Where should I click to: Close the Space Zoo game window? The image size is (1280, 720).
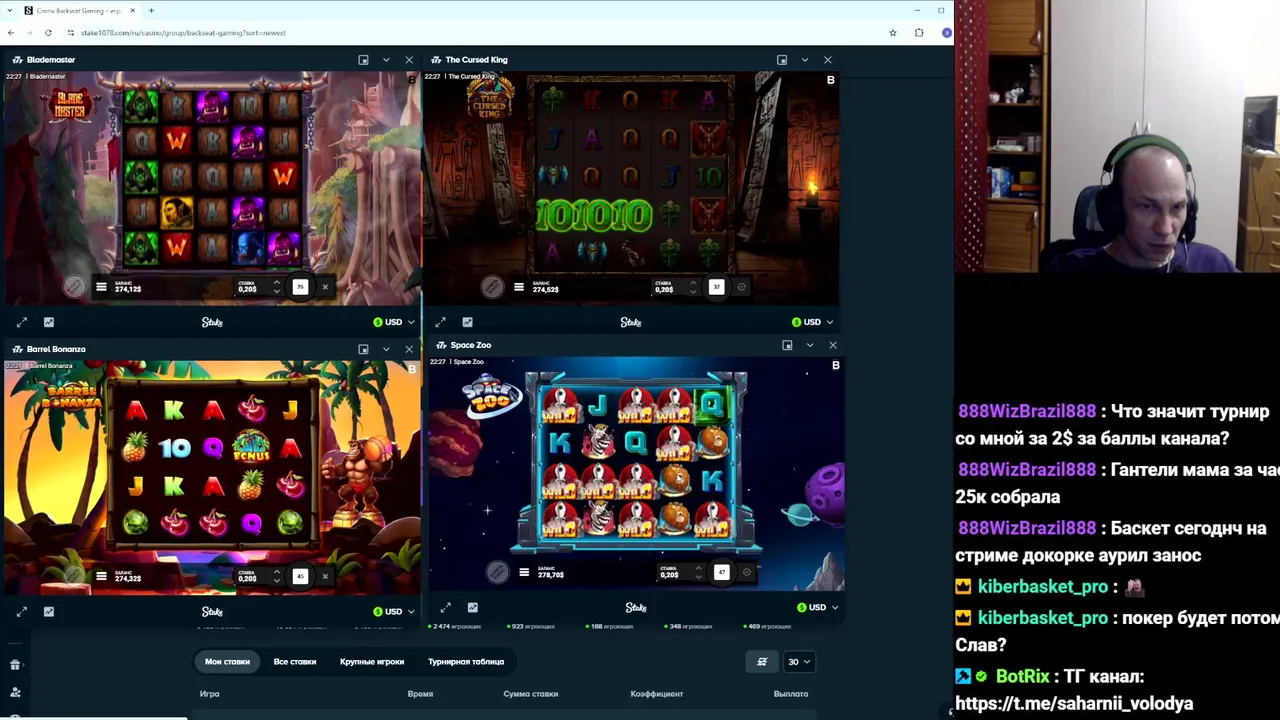[833, 345]
